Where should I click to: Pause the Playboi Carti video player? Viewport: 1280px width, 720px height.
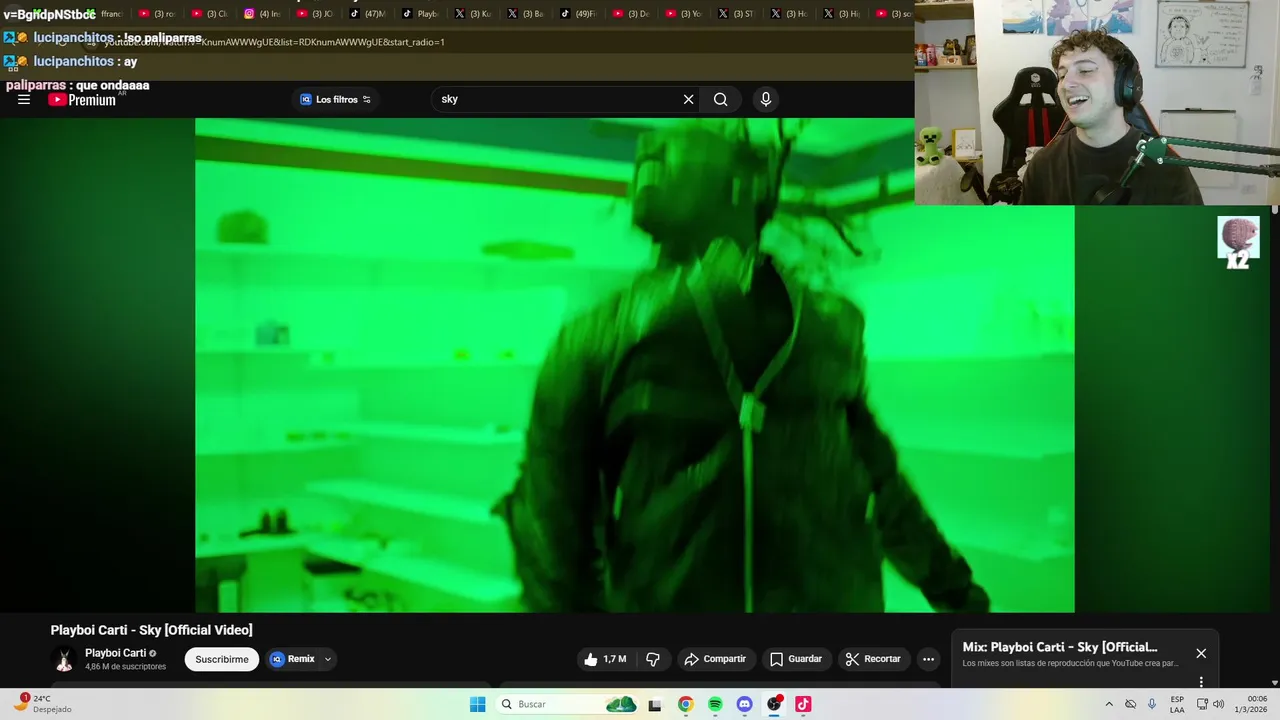pyautogui.click(x=634, y=365)
